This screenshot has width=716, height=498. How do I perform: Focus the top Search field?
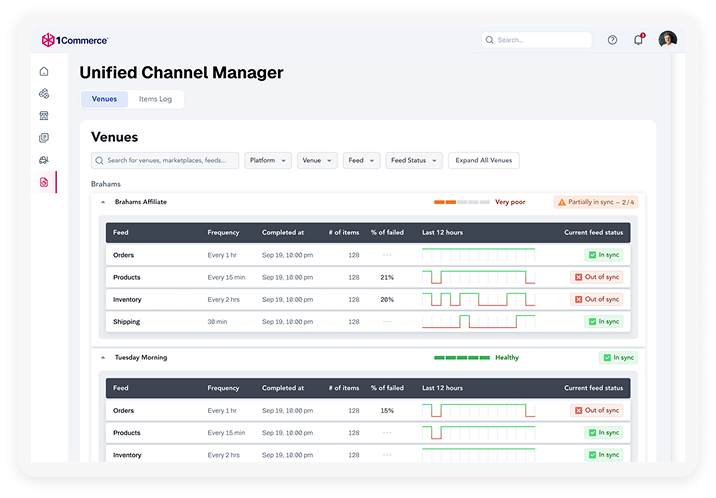[x=537, y=40]
